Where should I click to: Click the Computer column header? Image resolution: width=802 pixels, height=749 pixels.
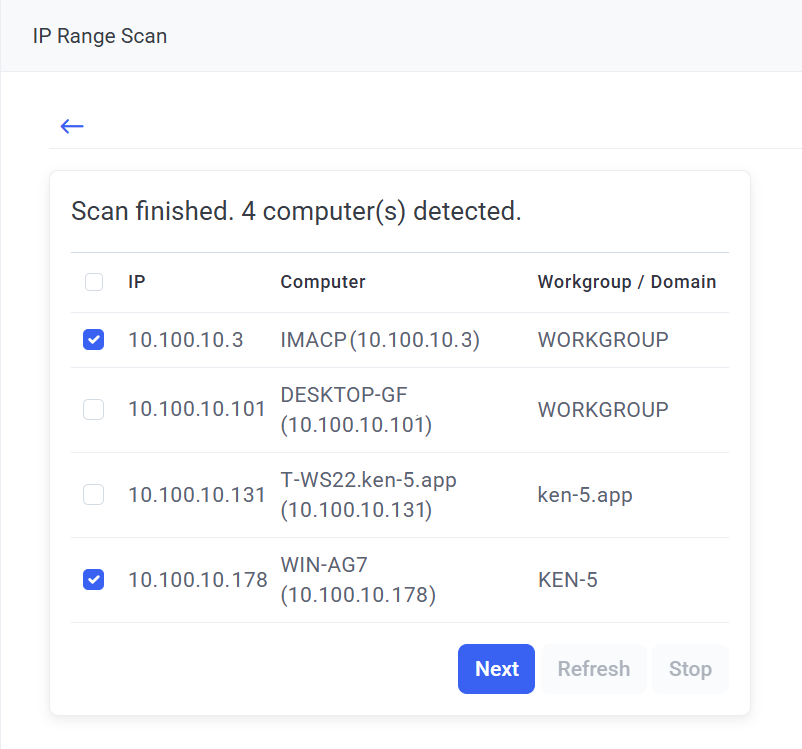(x=323, y=282)
